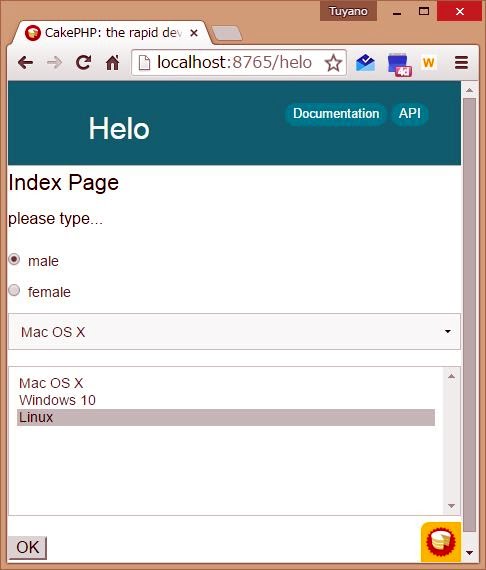Open the blue calendar extension icon
Viewport: 486px width, 570px height.
tap(399, 65)
